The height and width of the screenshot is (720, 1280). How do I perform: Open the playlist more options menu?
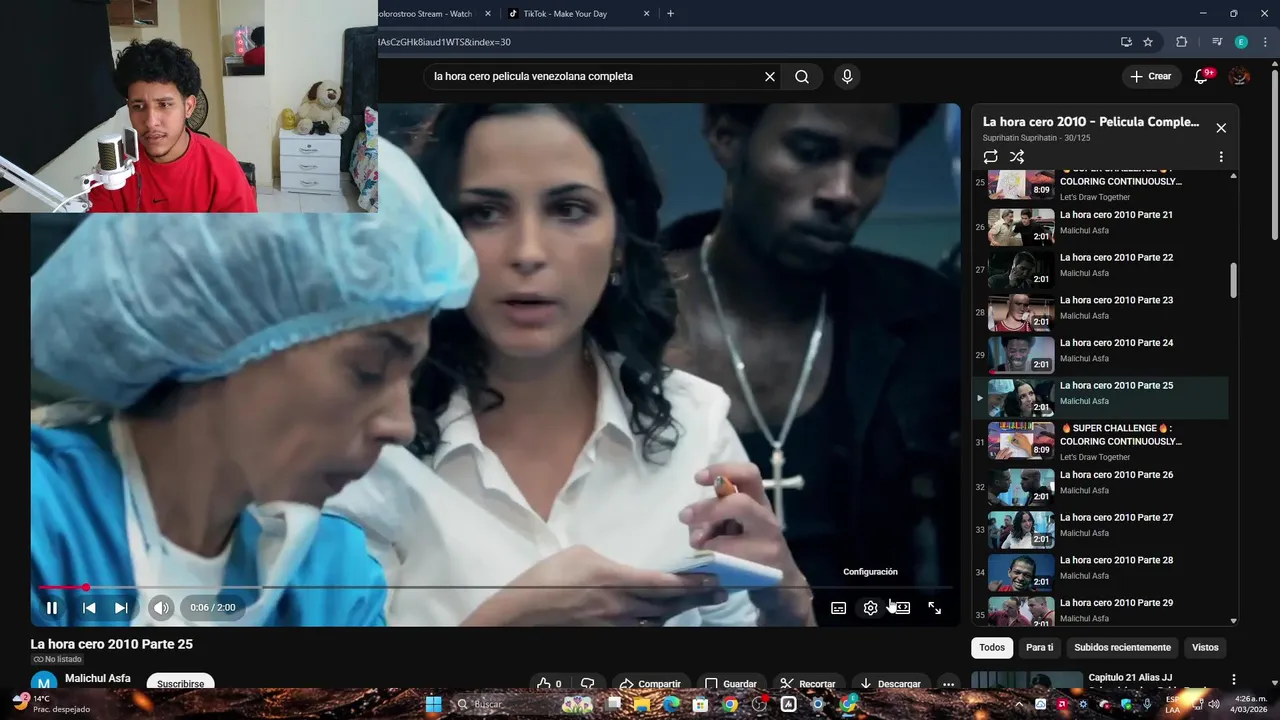tap(1221, 157)
